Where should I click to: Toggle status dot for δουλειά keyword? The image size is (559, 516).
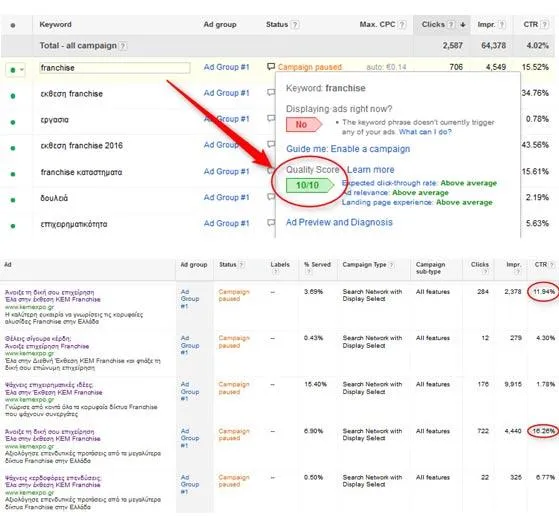13,200
